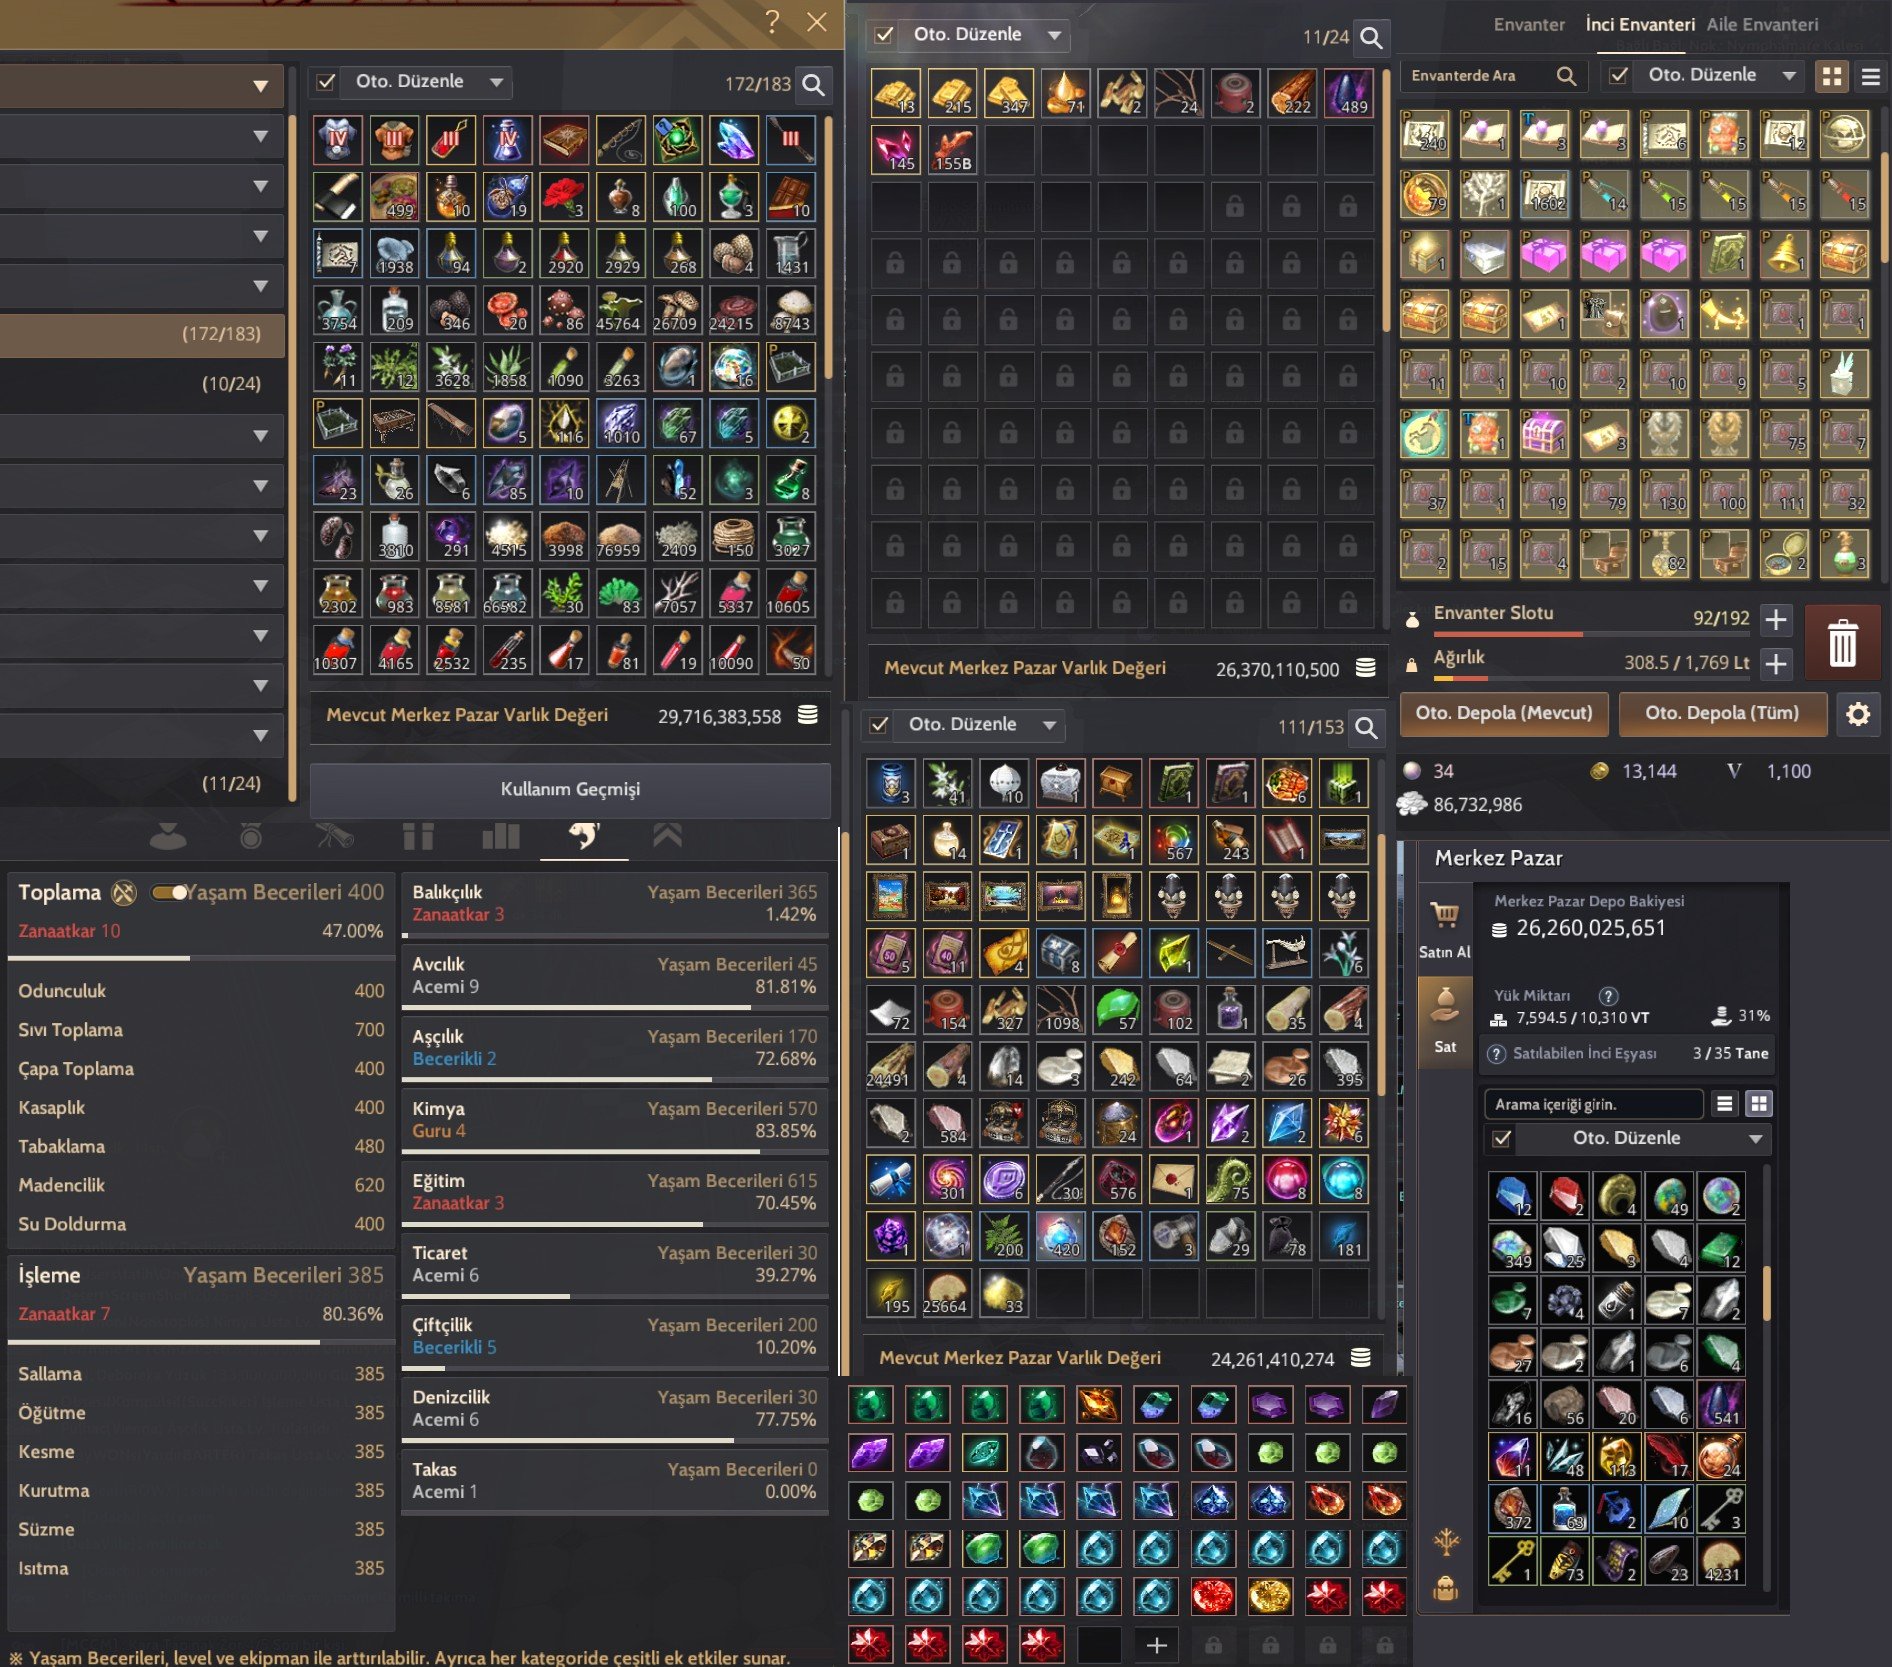Switch Merkez Pazar list to grid view
1892x1667 pixels.
click(x=1758, y=1104)
